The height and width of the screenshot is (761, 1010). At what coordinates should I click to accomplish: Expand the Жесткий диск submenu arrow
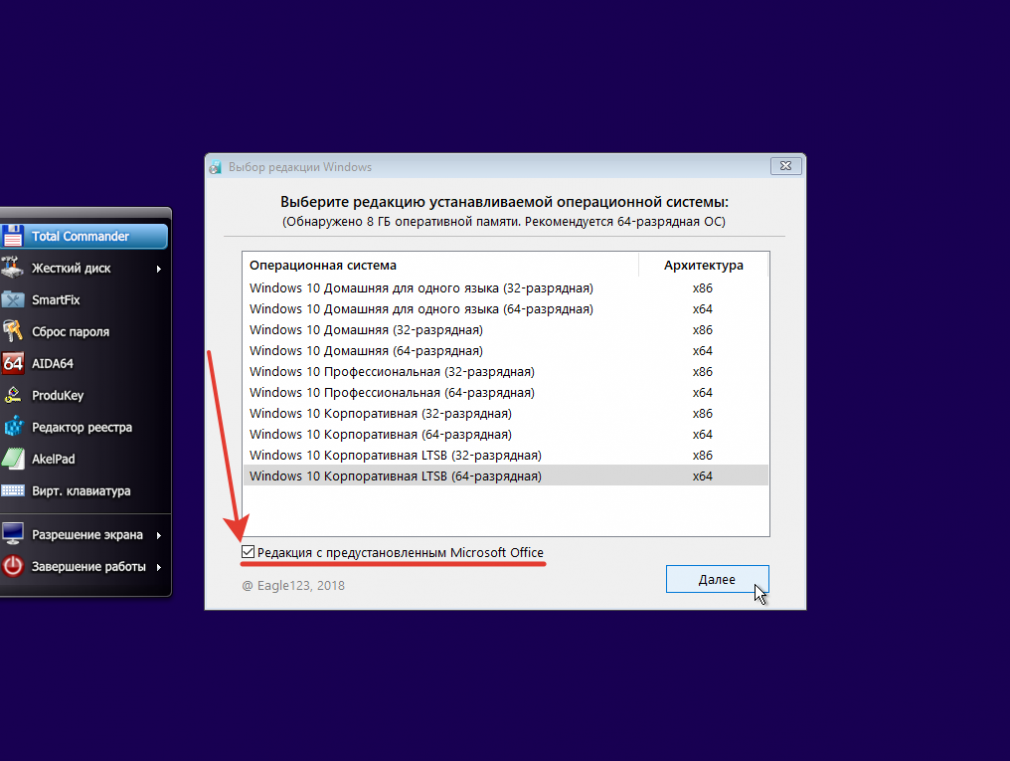(x=158, y=269)
